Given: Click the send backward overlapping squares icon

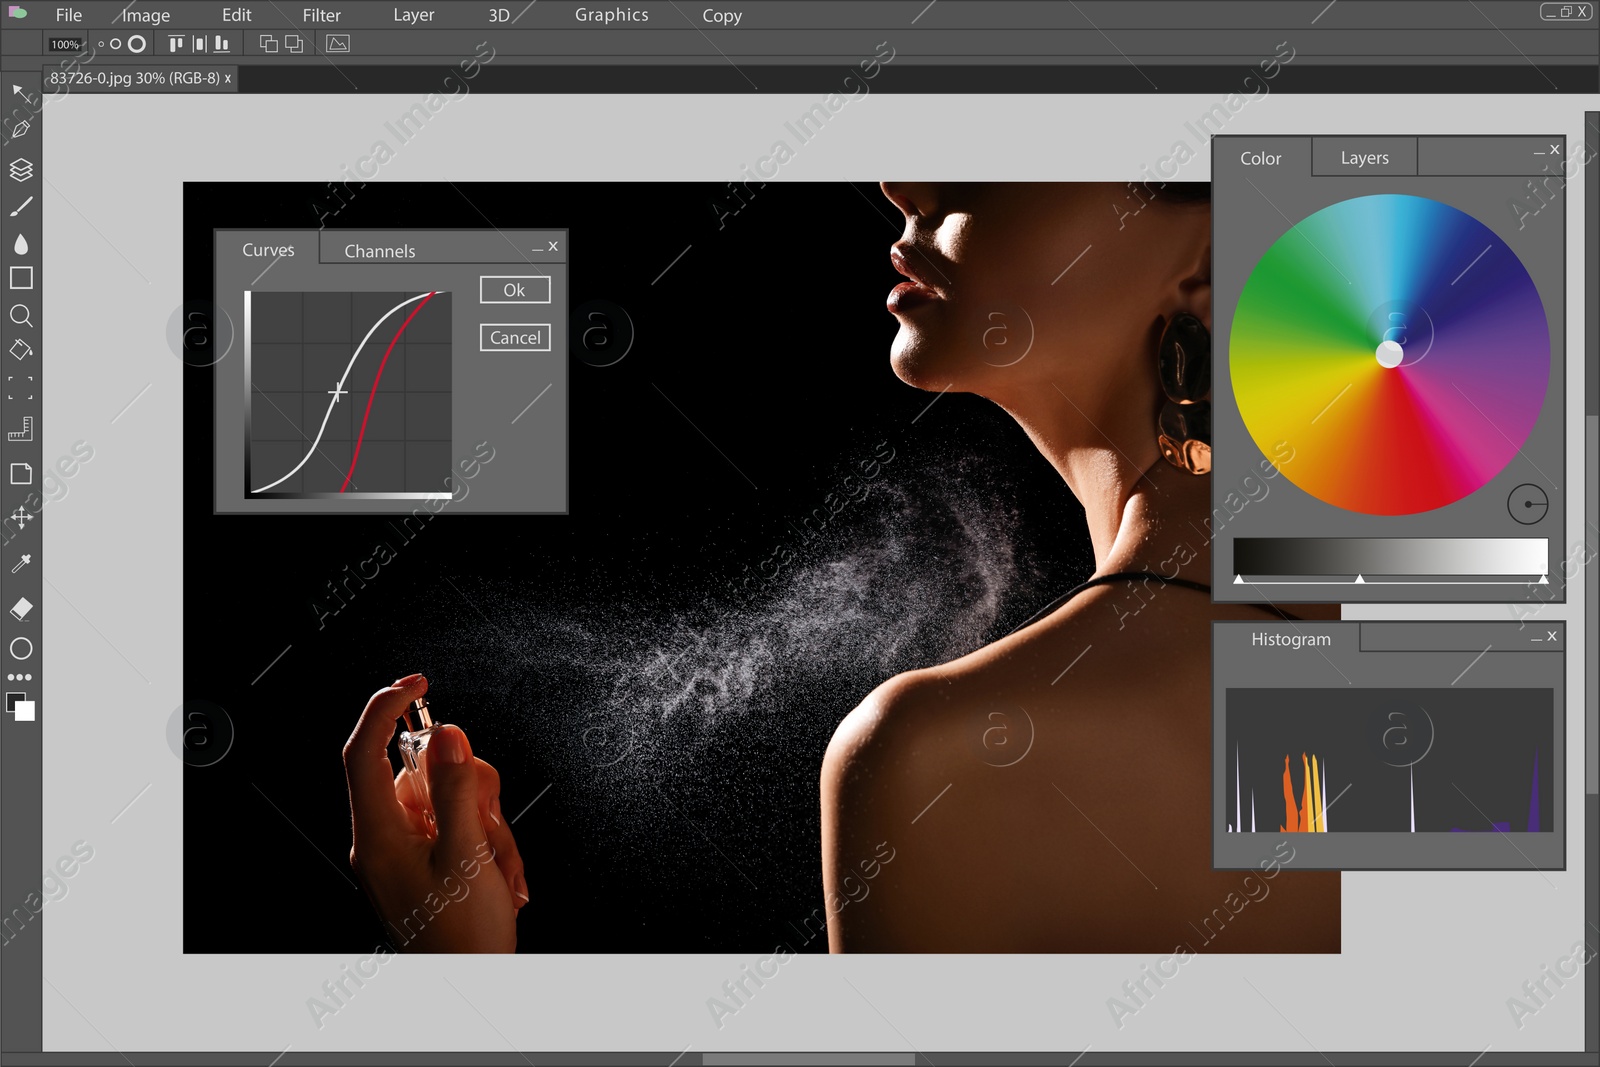Looking at the screenshot, I should click(294, 44).
